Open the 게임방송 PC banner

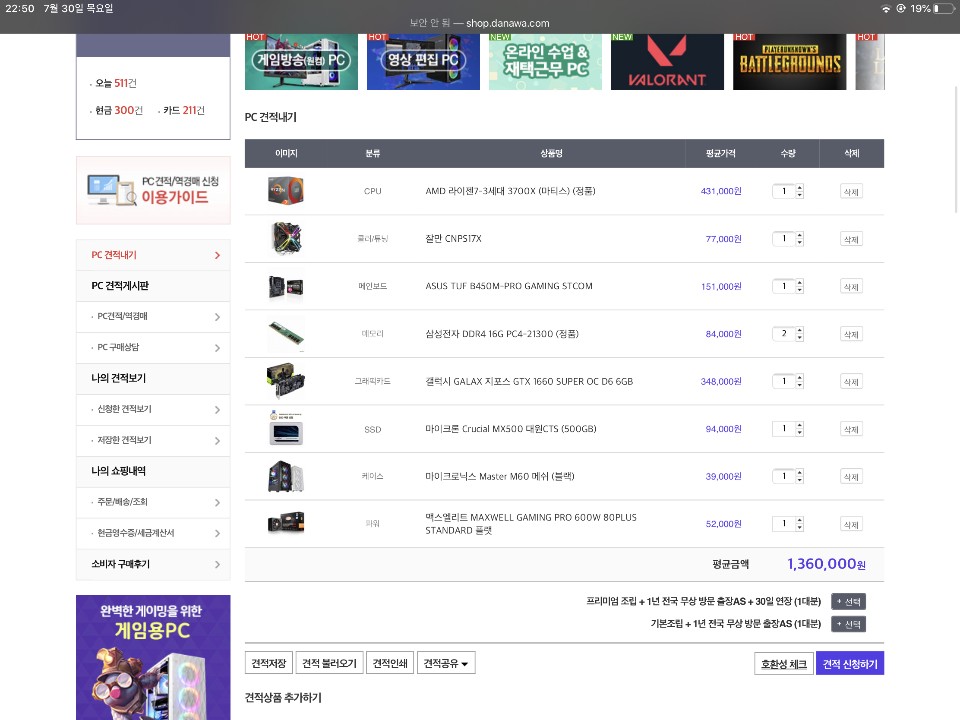pos(301,61)
